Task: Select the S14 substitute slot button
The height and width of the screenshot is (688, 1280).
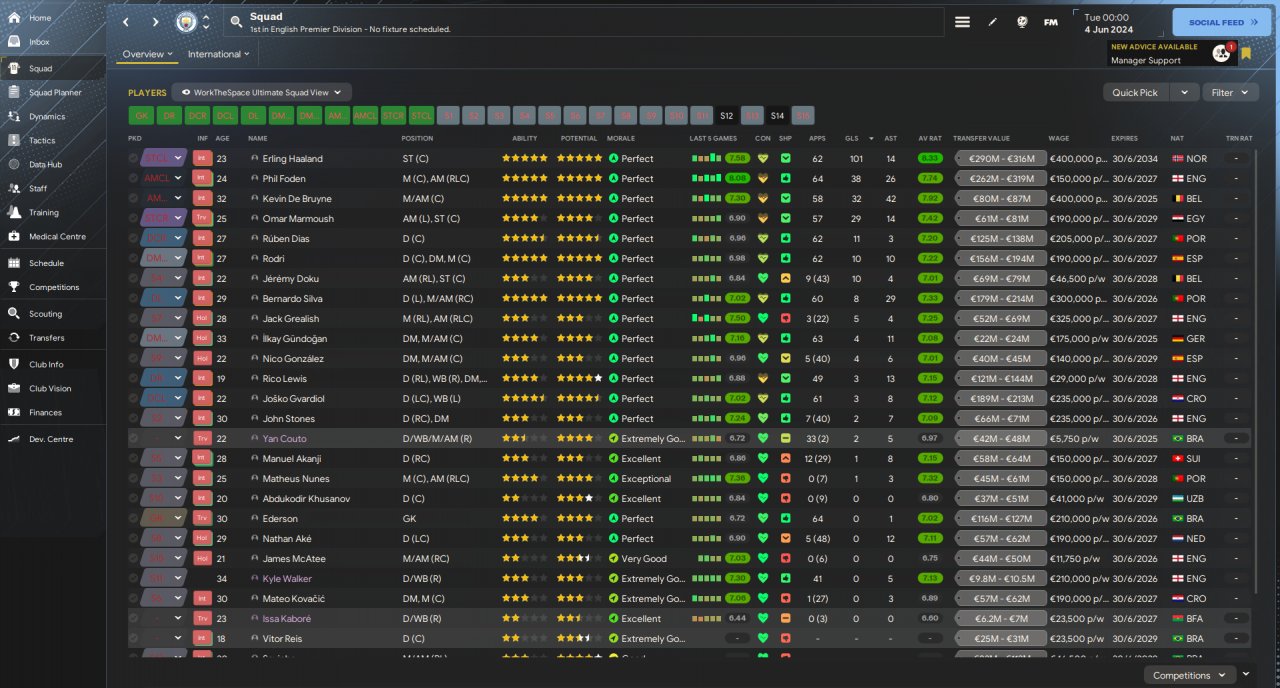Action: point(777,115)
